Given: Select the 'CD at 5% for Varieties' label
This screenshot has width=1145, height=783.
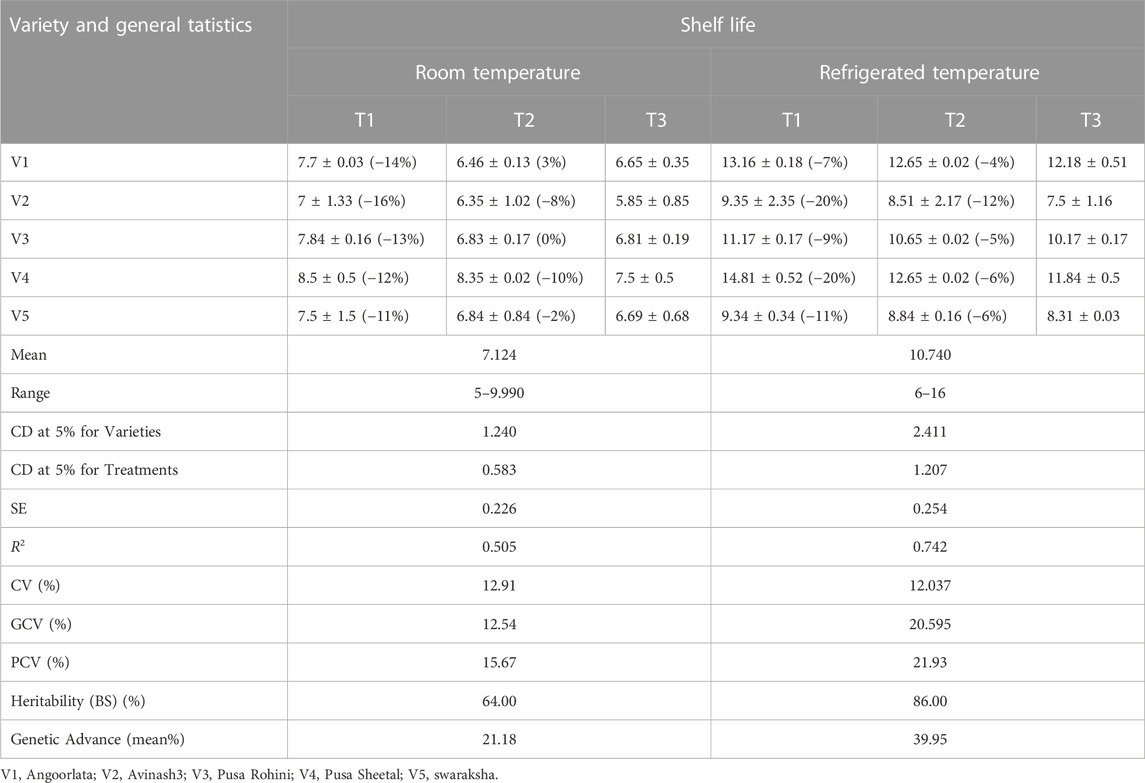Looking at the screenshot, I should 79,431.
